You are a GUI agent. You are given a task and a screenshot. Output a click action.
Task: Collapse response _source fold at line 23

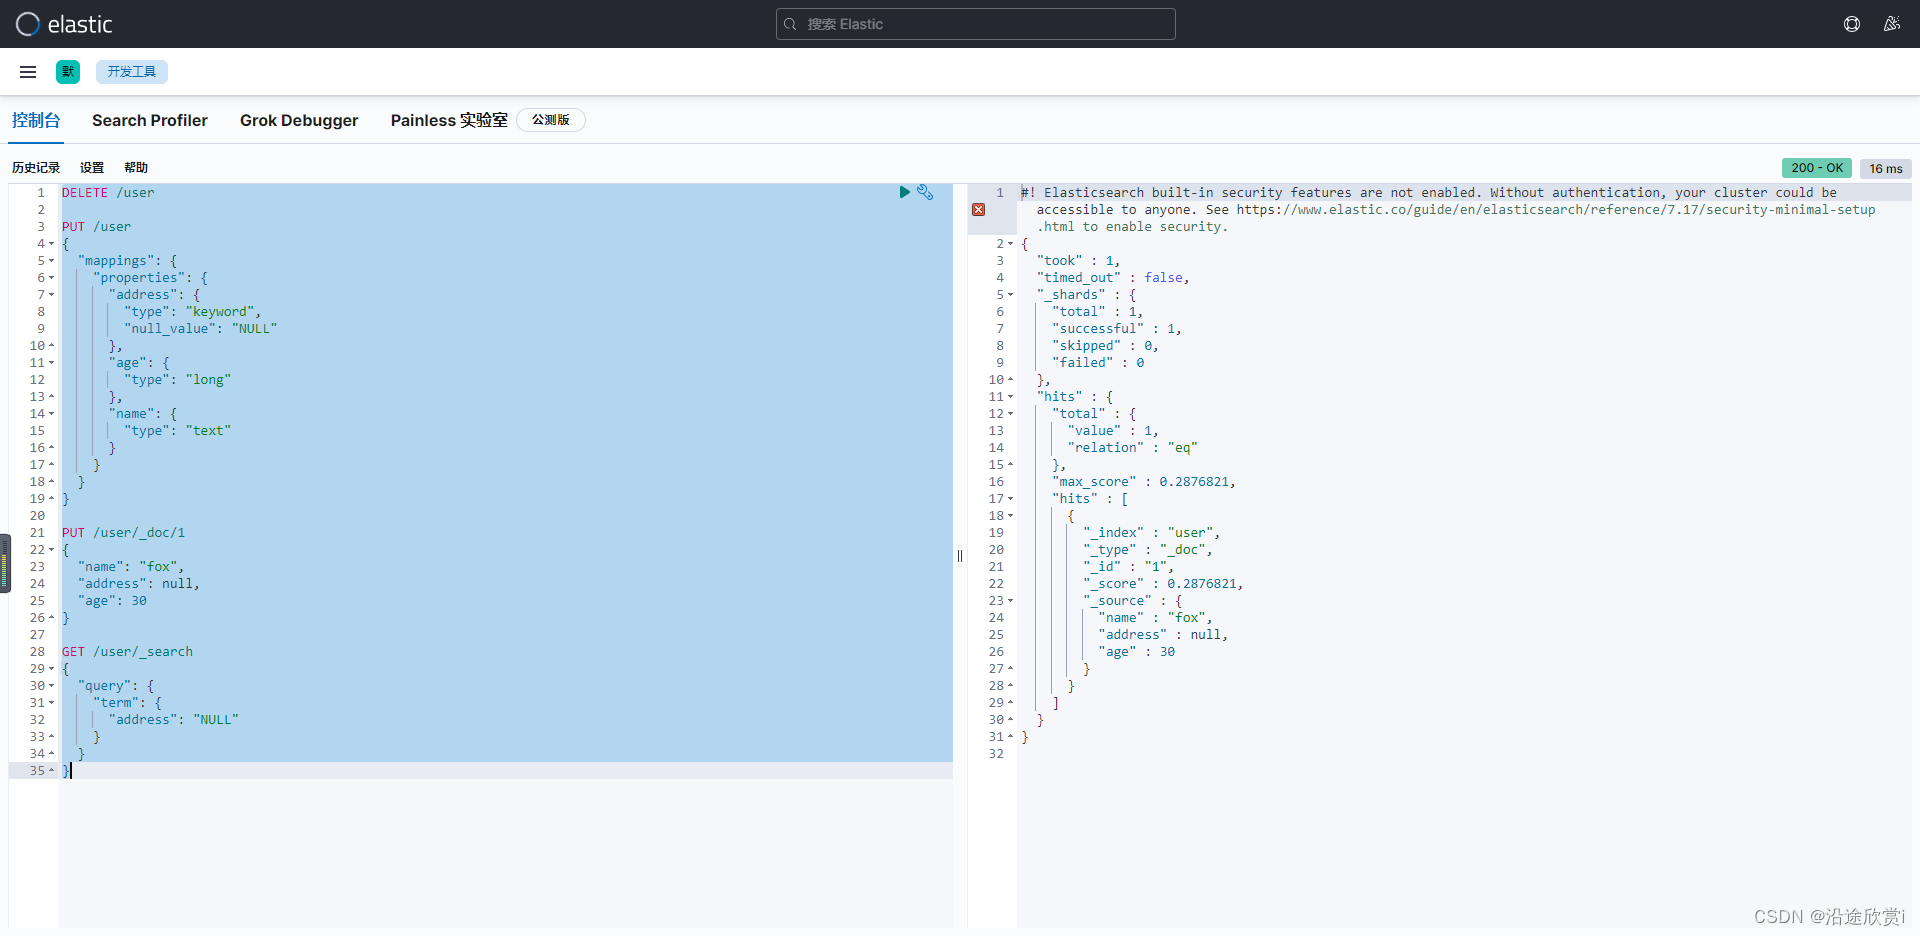click(x=1011, y=601)
